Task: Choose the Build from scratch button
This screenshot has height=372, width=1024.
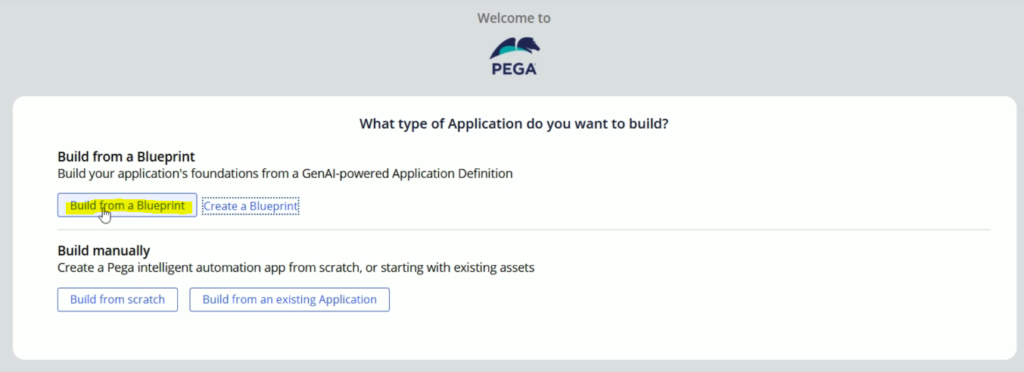Action: pyautogui.click(x=118, y=300)
